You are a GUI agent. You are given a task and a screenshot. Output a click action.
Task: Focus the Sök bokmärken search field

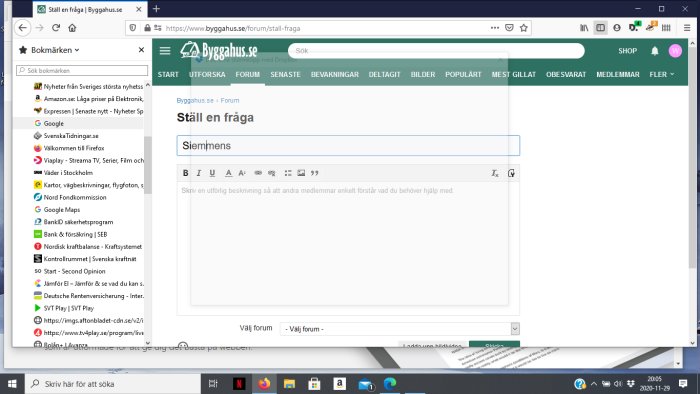tap(82, 71)
